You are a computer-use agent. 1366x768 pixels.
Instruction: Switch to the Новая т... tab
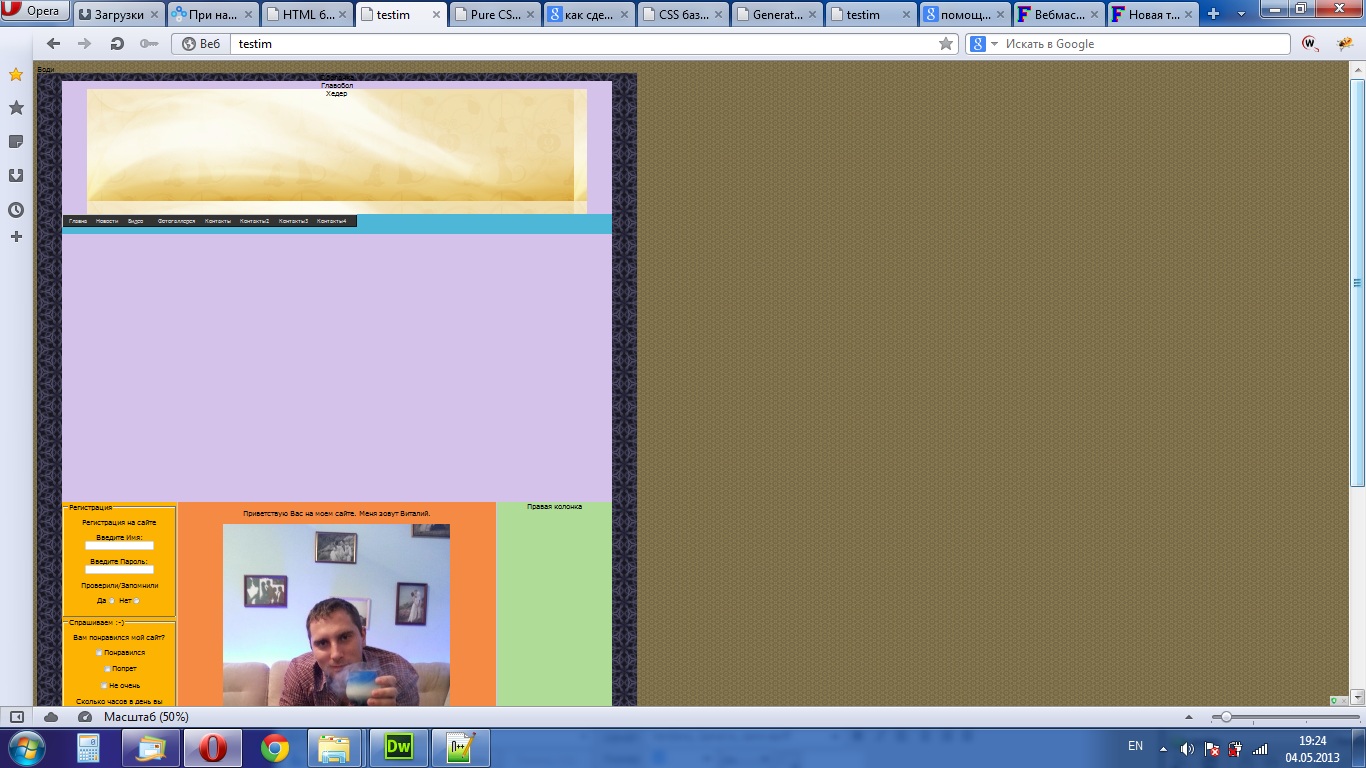[1153, 14]
